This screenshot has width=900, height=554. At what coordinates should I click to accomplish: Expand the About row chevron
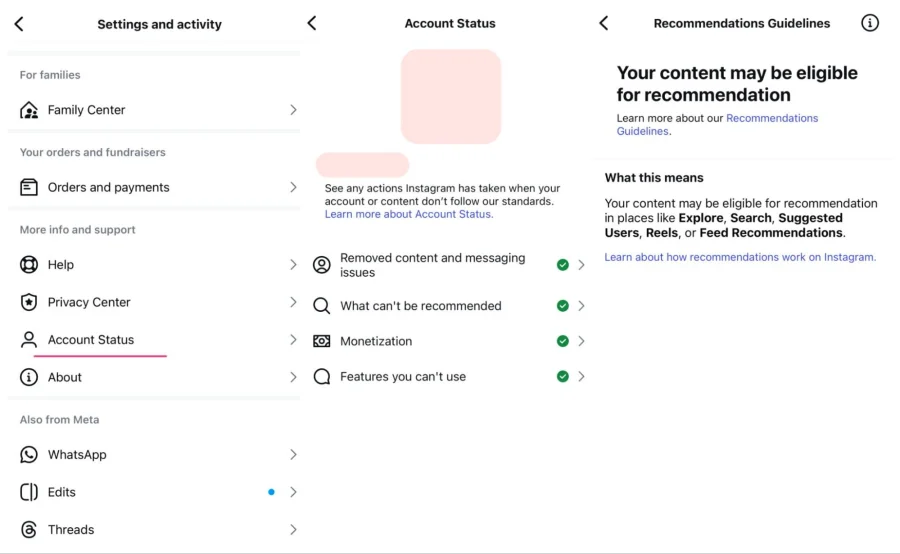pyautogui.click(x=293, y=377)
